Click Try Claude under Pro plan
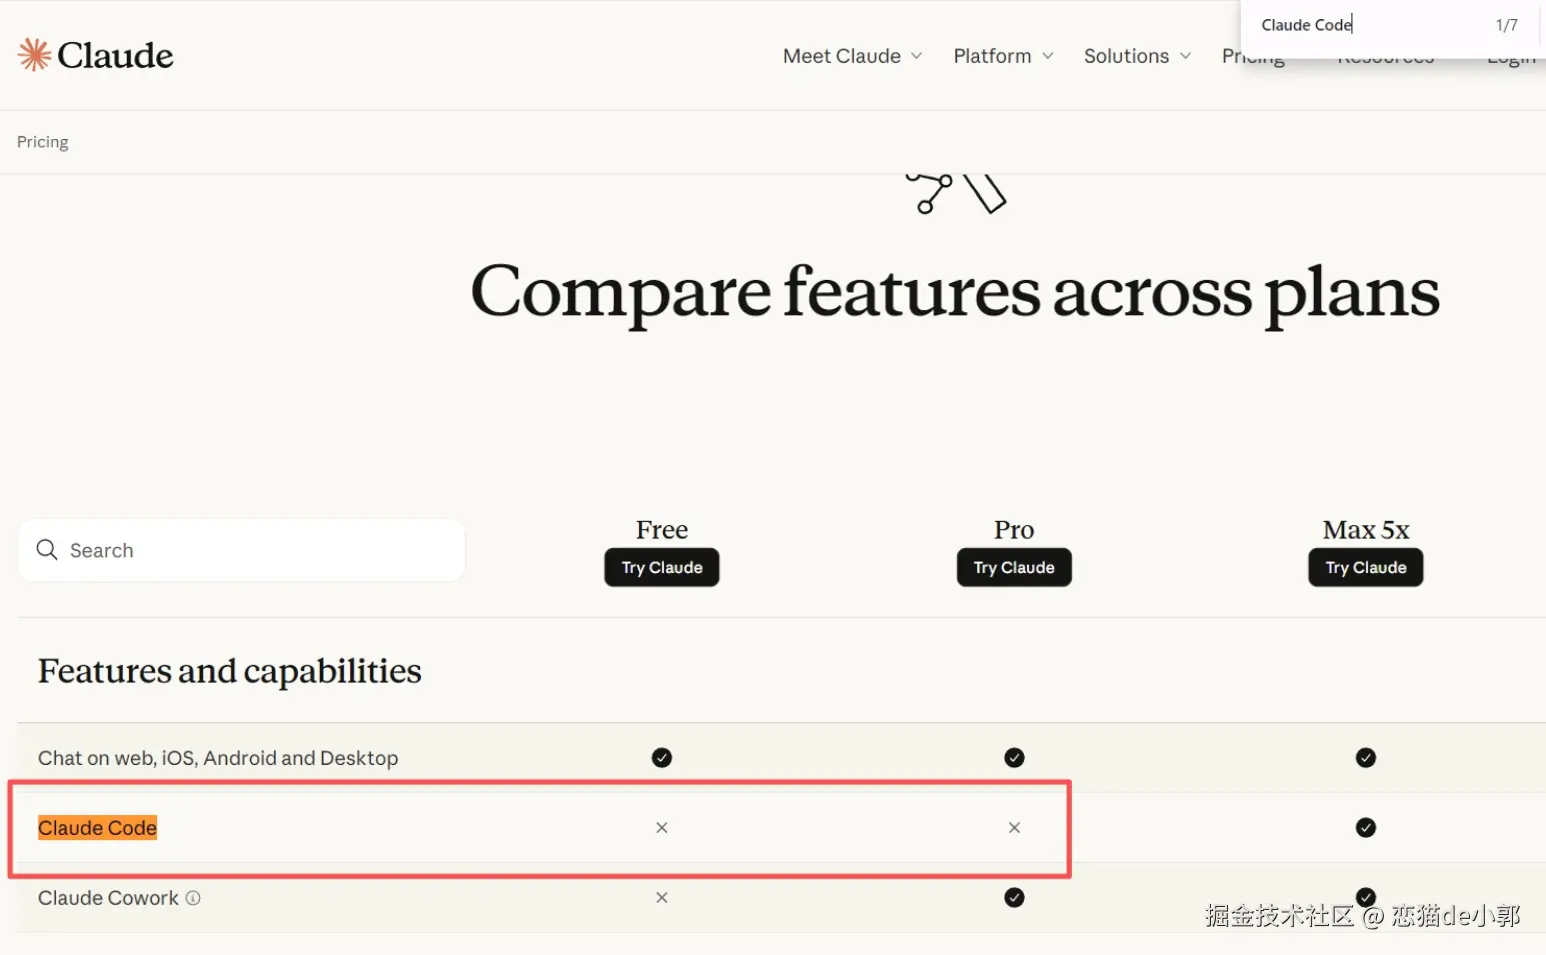Screen dimensions: 1546x955 coord(1014,568)
